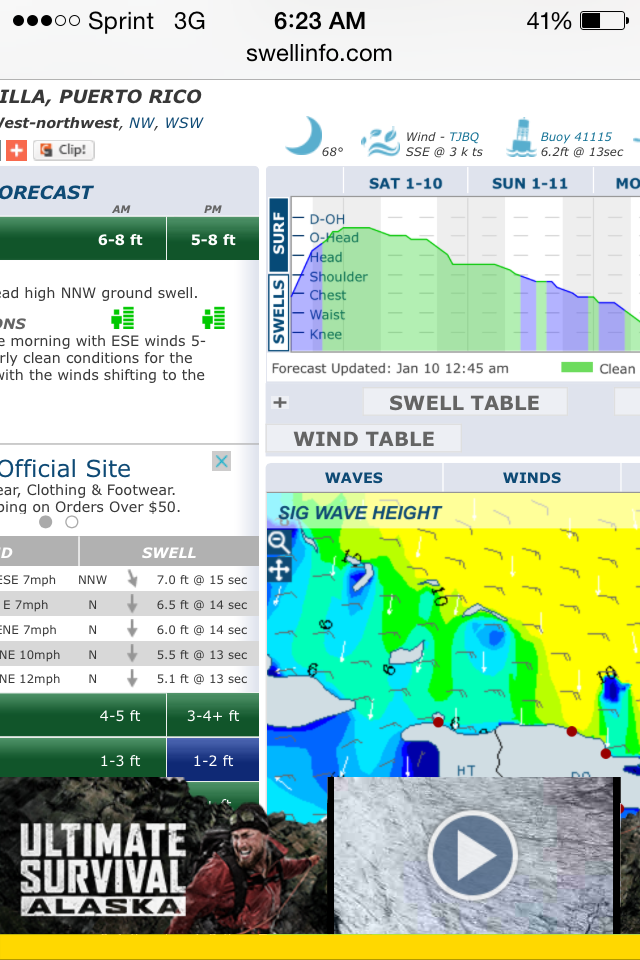The height and width of the screenshot is (960, 640).
Task: Click the ESE 7mph wind cell
Action: click(x=28, y=579)
